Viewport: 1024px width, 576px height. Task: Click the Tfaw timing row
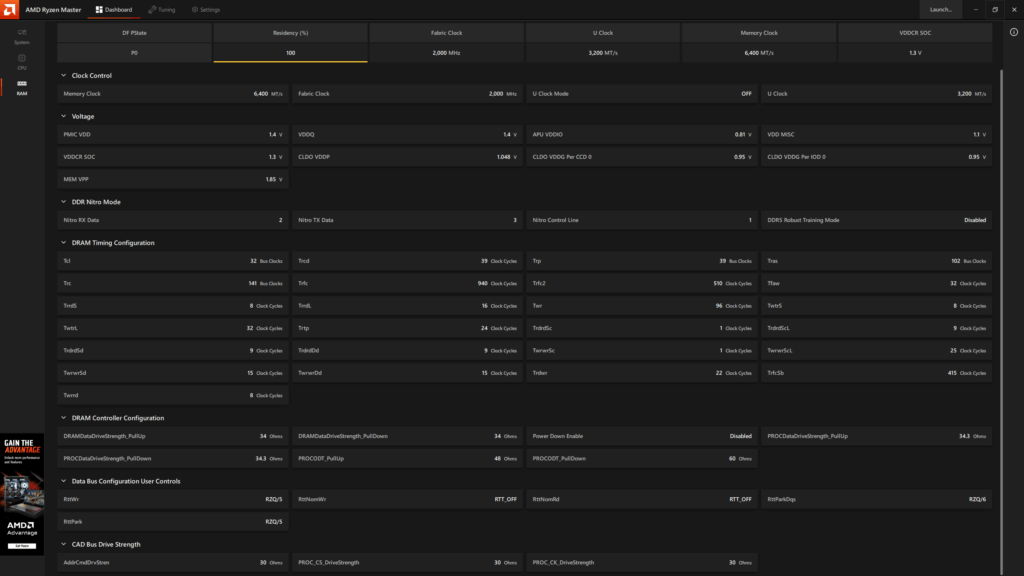[x=876, y=283]
